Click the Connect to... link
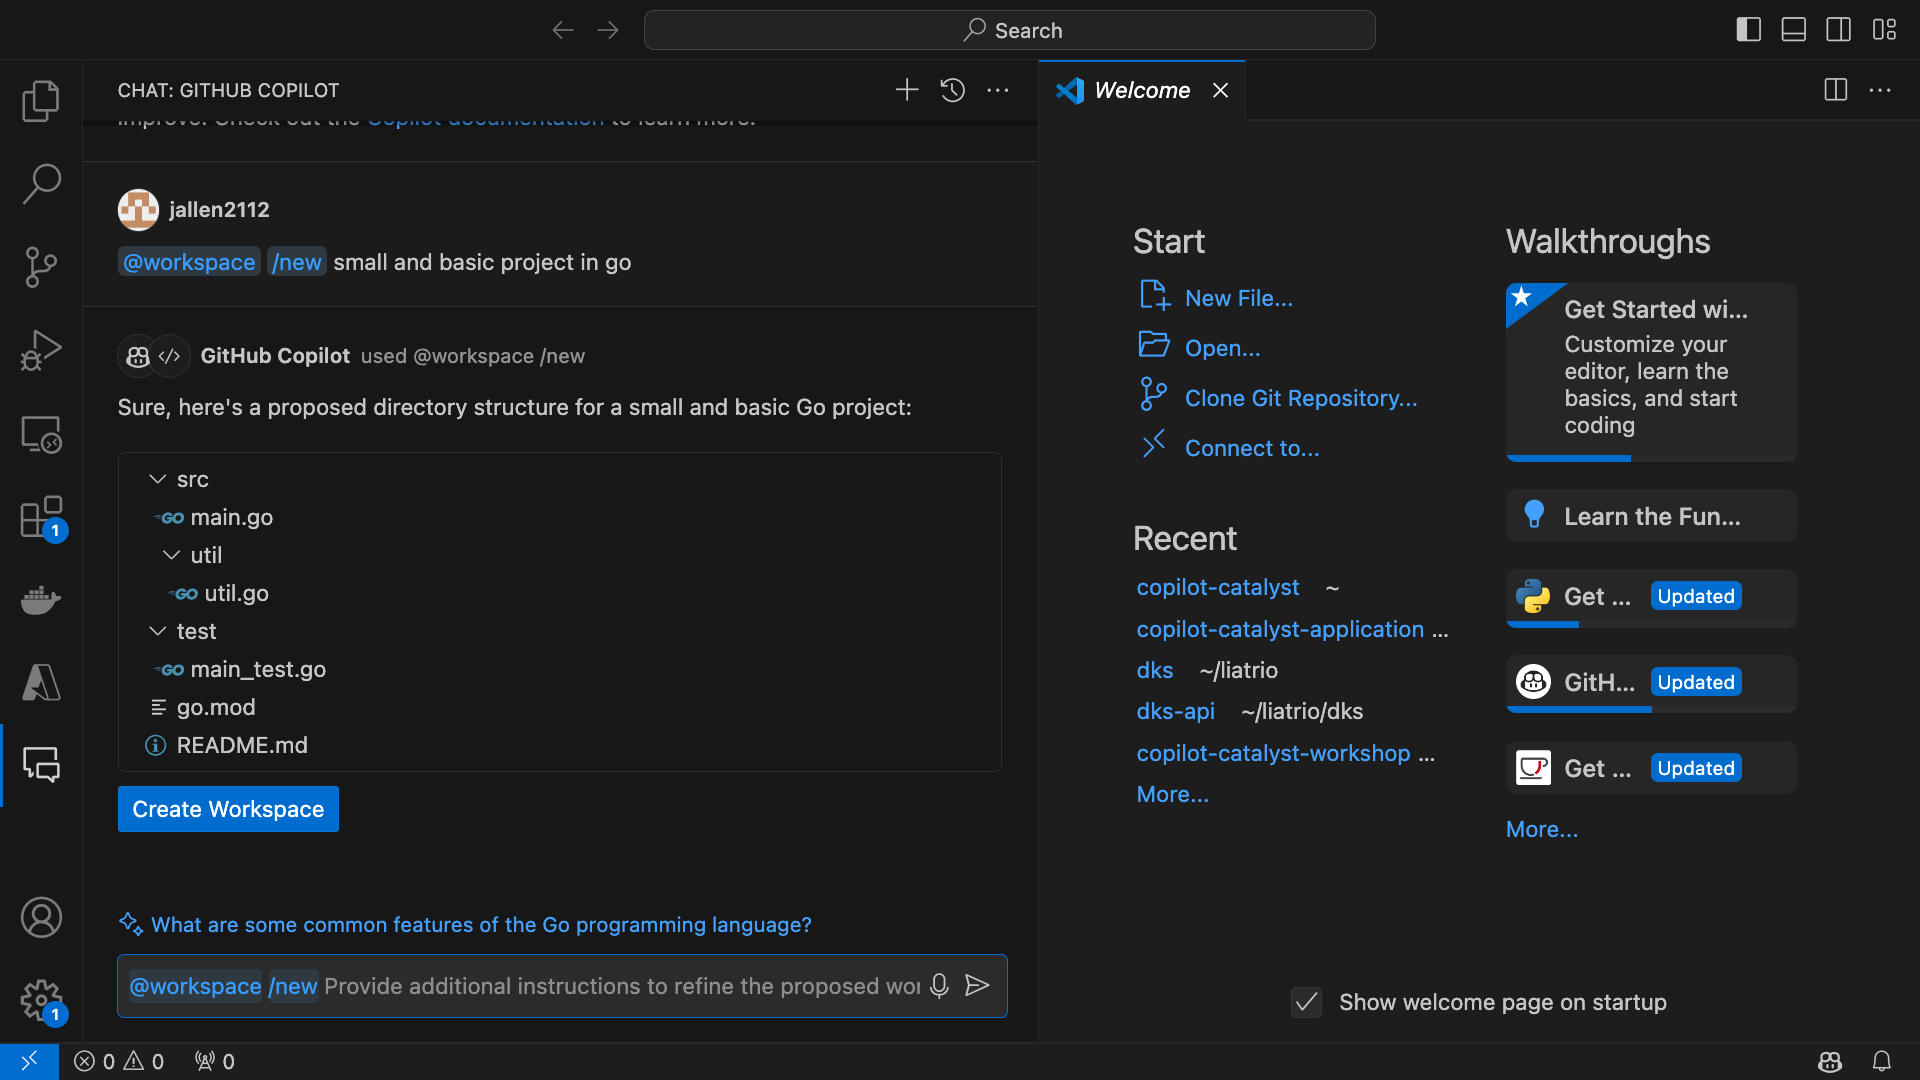Image resolution: width=1920 pixels, height=1080 pixels. [1252, 448]
